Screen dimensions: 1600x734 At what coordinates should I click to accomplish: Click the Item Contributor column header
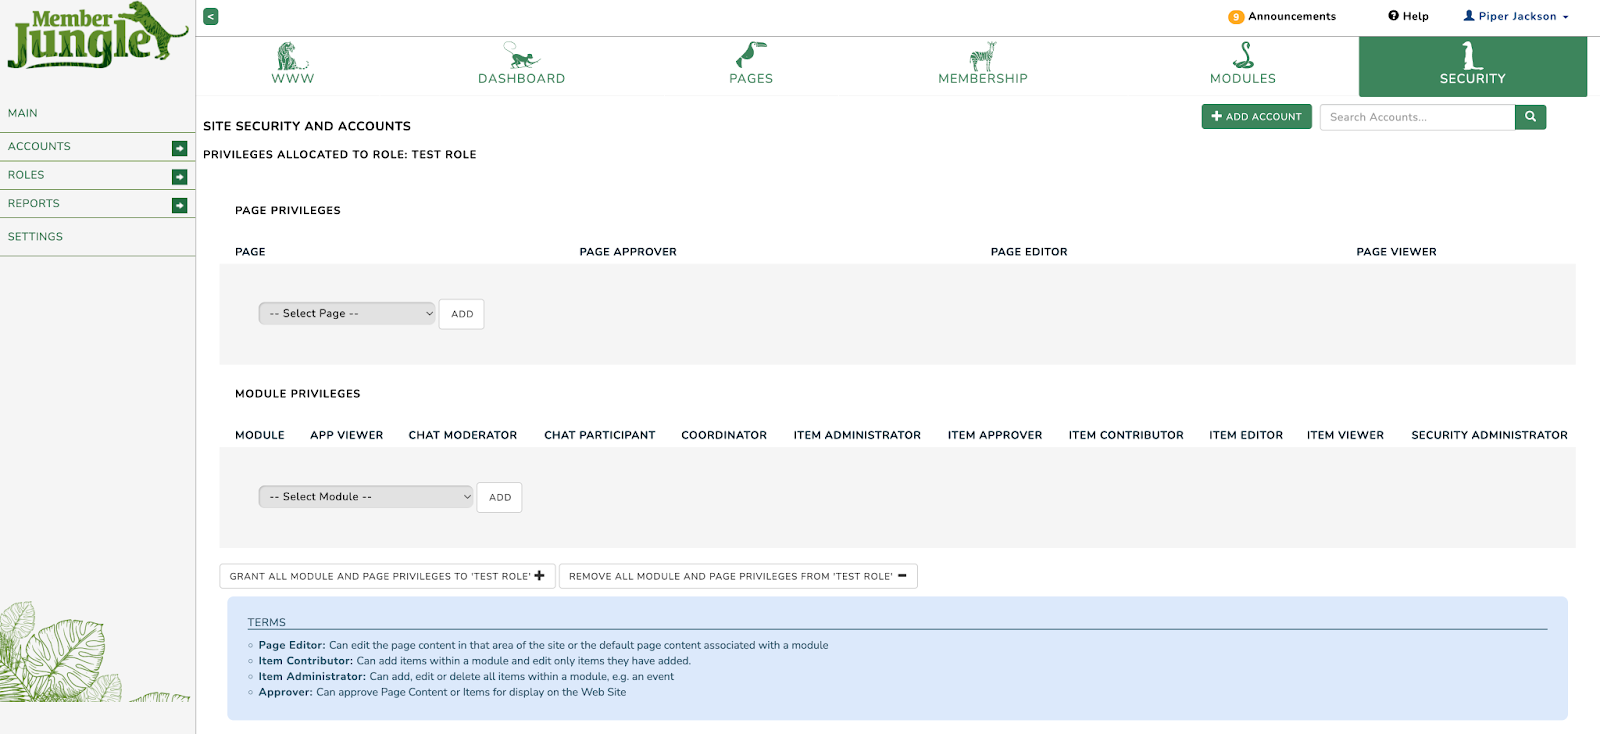(x=1126, y=435)
